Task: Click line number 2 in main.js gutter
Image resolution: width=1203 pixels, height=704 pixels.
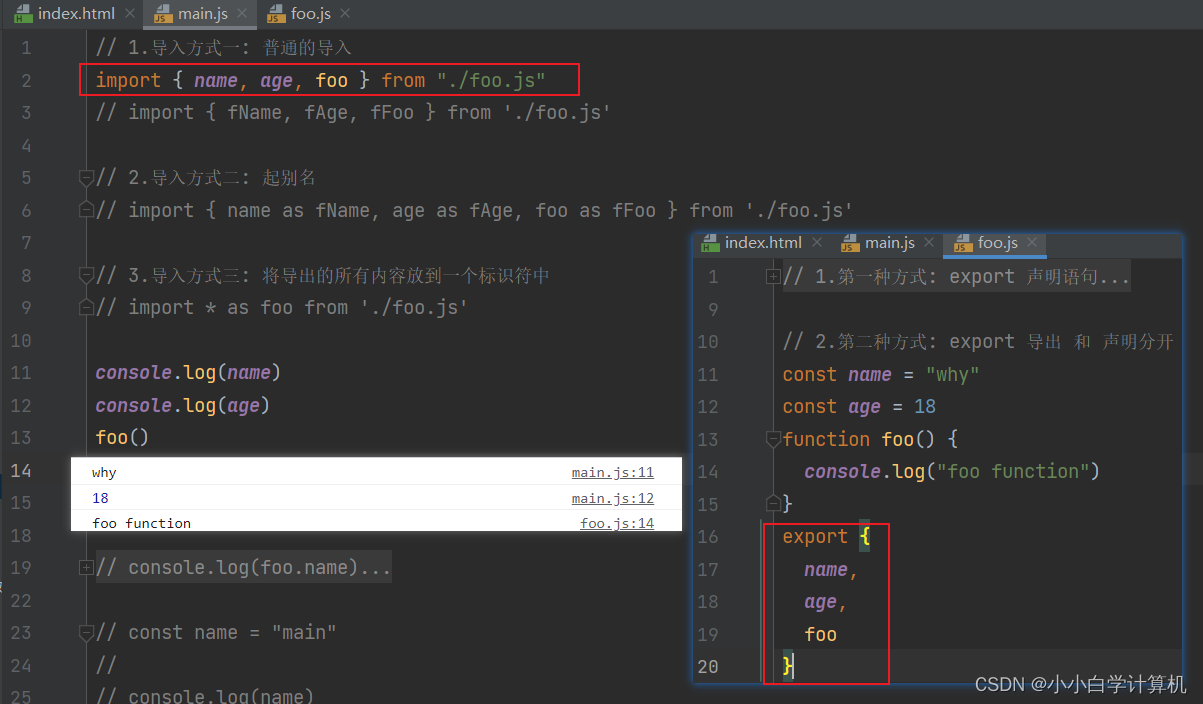Action: tap(26, 80)
